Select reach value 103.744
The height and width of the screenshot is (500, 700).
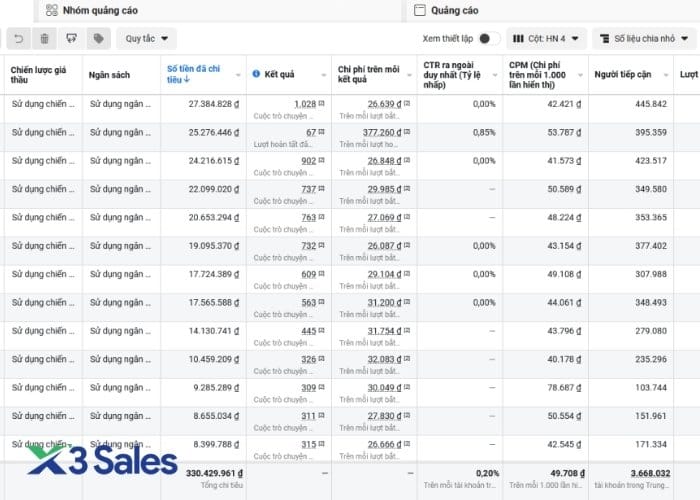click(x=651, y=388)
